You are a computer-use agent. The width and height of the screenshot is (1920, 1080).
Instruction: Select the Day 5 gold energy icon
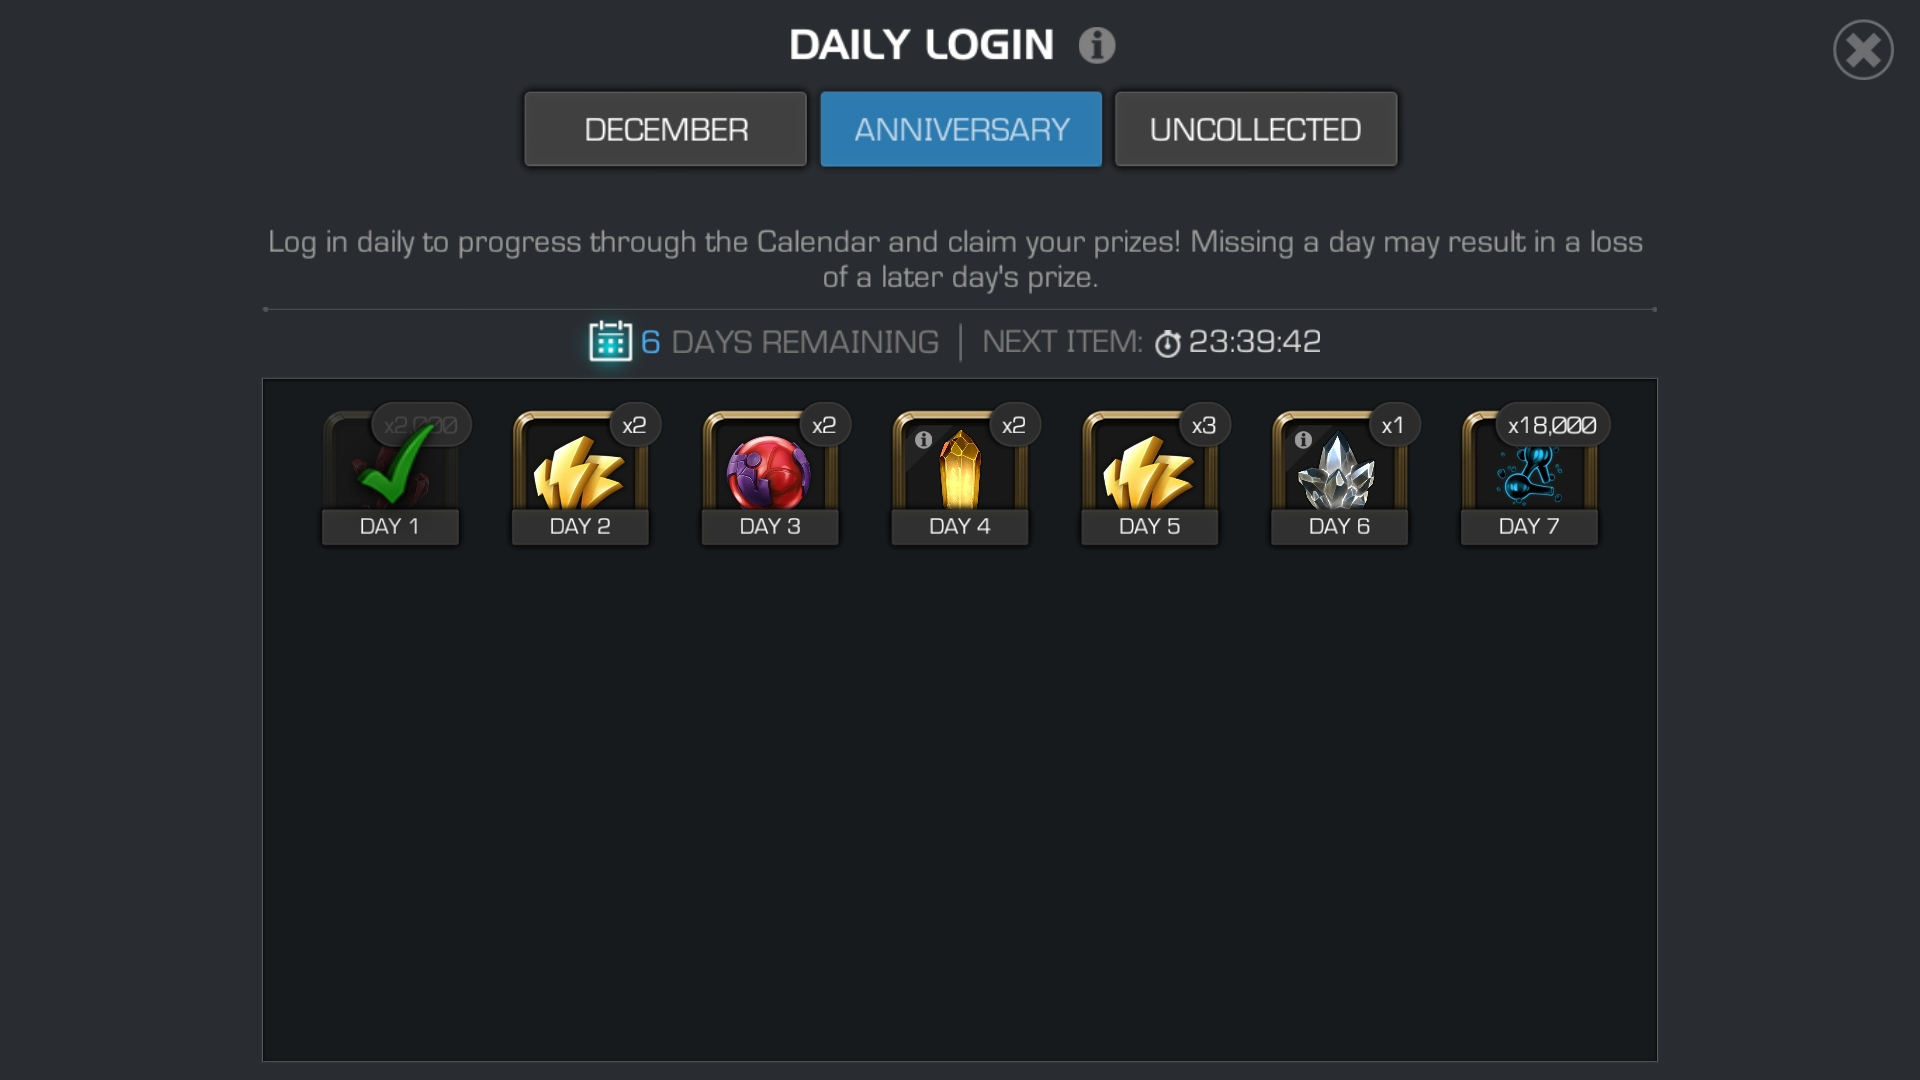point(1149,472)
